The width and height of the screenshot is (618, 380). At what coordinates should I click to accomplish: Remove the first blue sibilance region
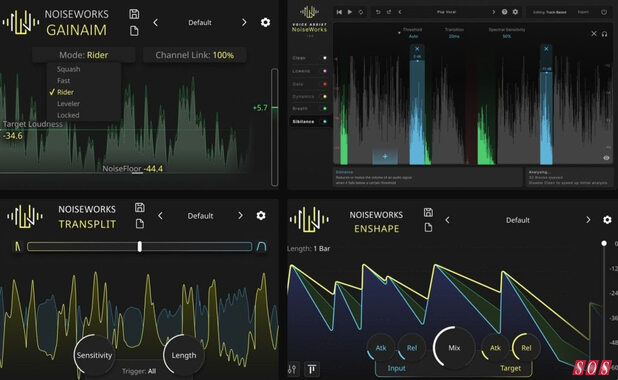[417, 49]
